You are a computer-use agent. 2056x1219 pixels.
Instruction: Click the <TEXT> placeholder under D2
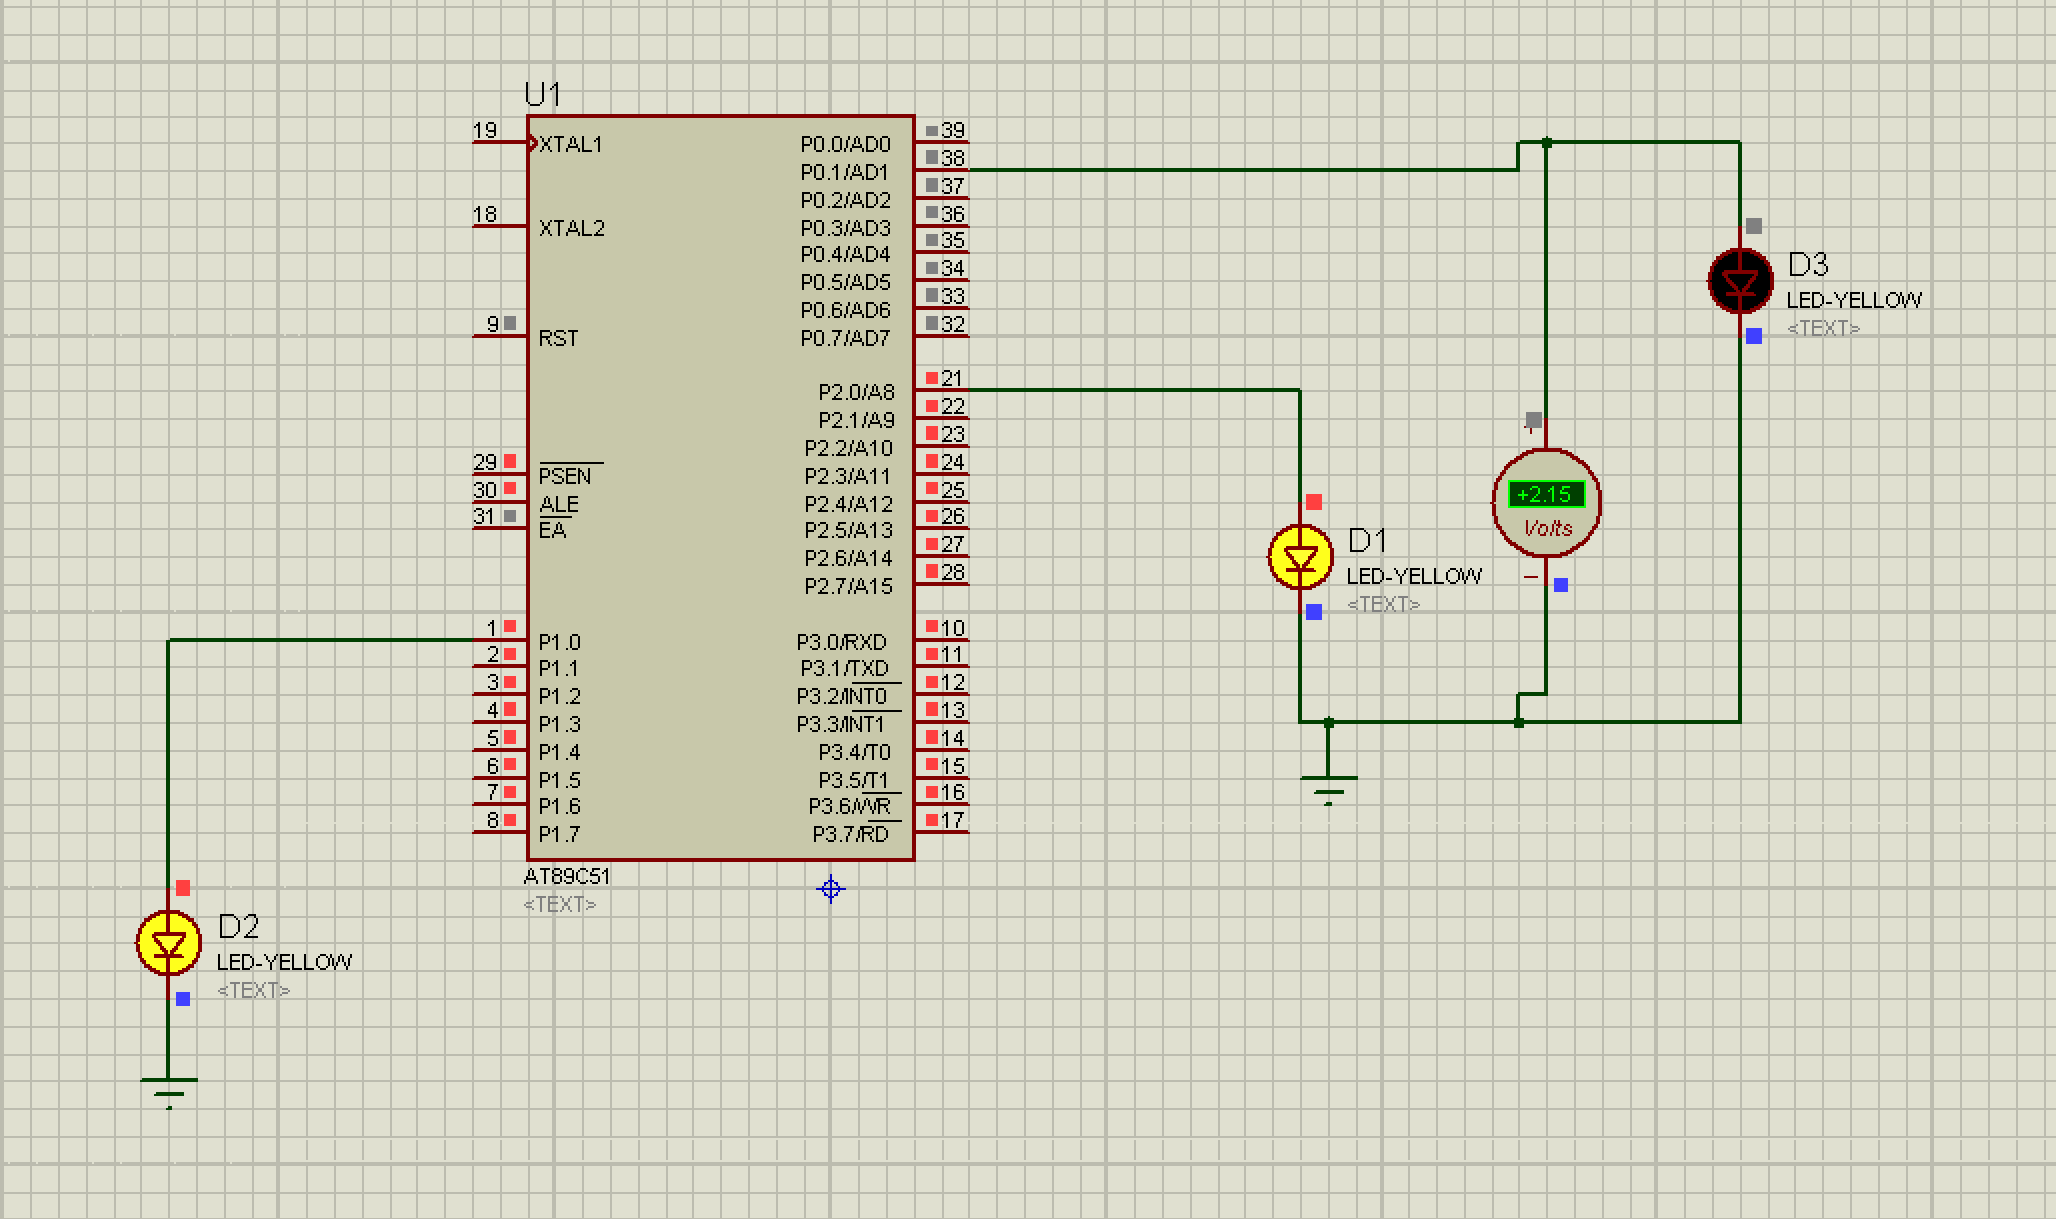tap(254, 990)
